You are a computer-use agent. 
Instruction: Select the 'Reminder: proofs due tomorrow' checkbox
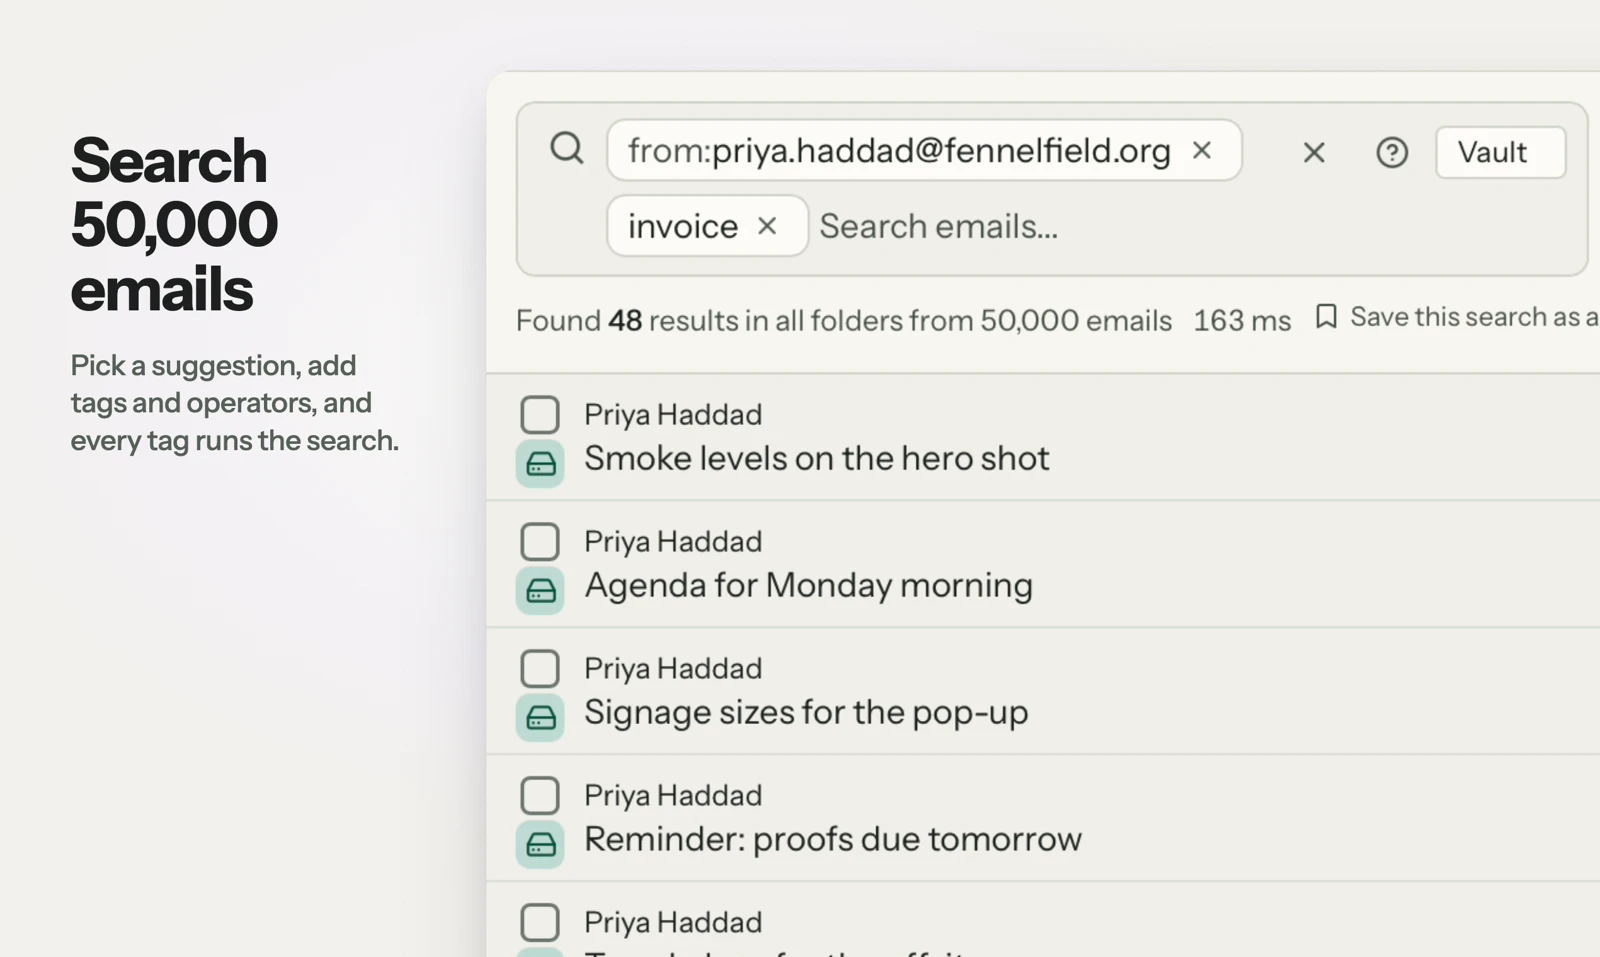click(x=540, y=795)
